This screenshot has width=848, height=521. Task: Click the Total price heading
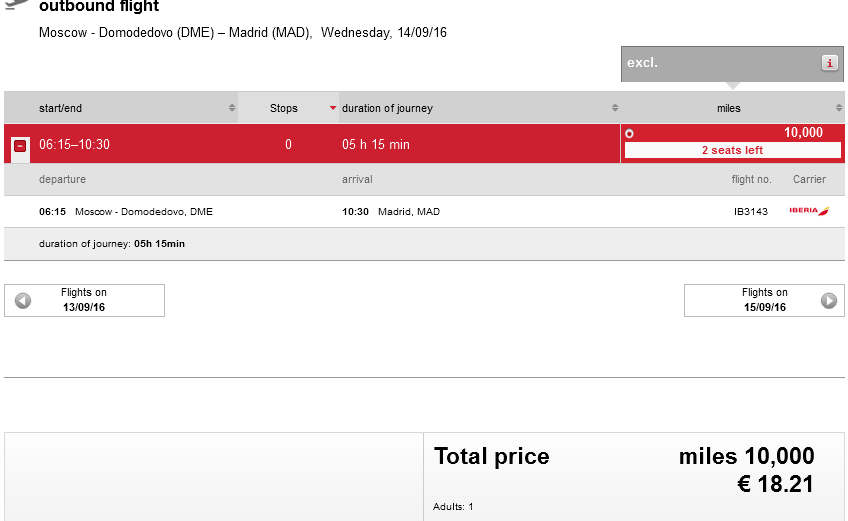point(492,456)
